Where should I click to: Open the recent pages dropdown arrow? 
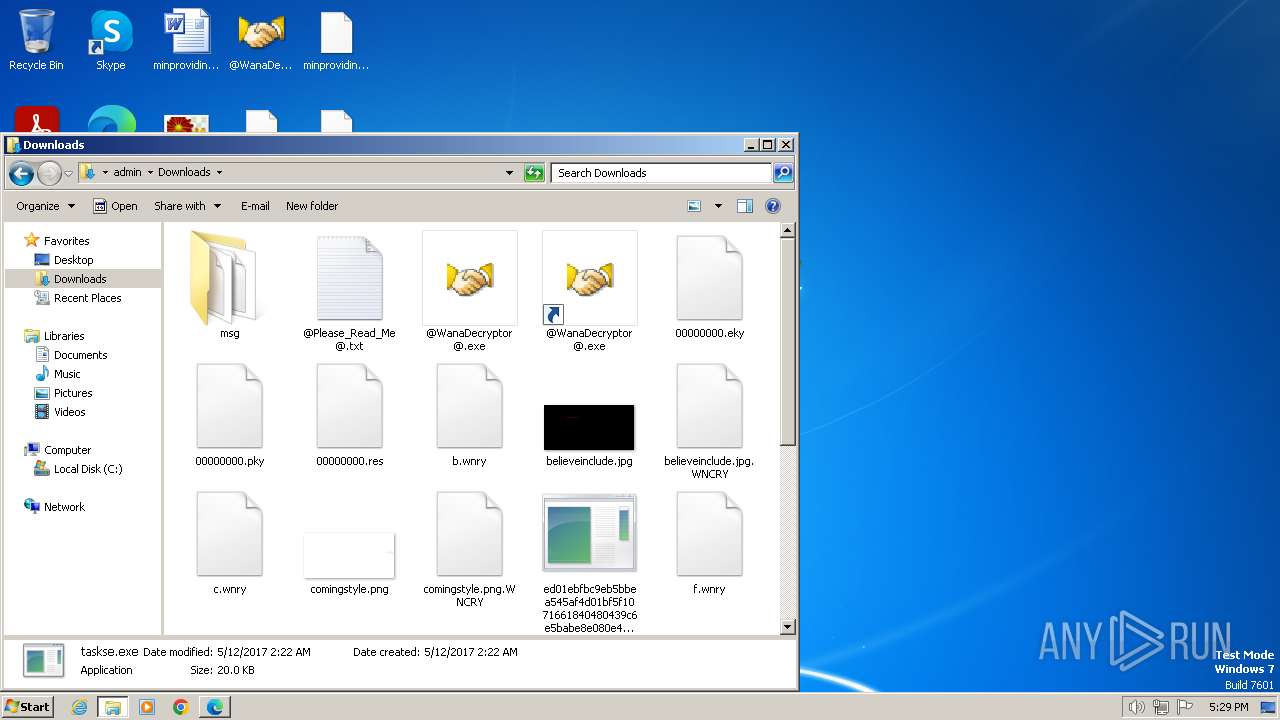[x=68, y=173]
